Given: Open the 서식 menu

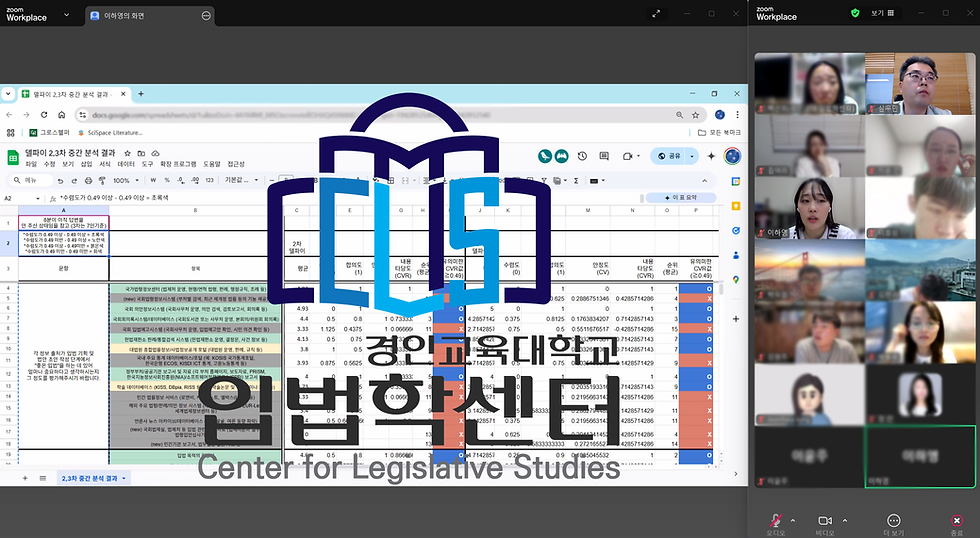Looking at the screenshot, I should [105, 164].
